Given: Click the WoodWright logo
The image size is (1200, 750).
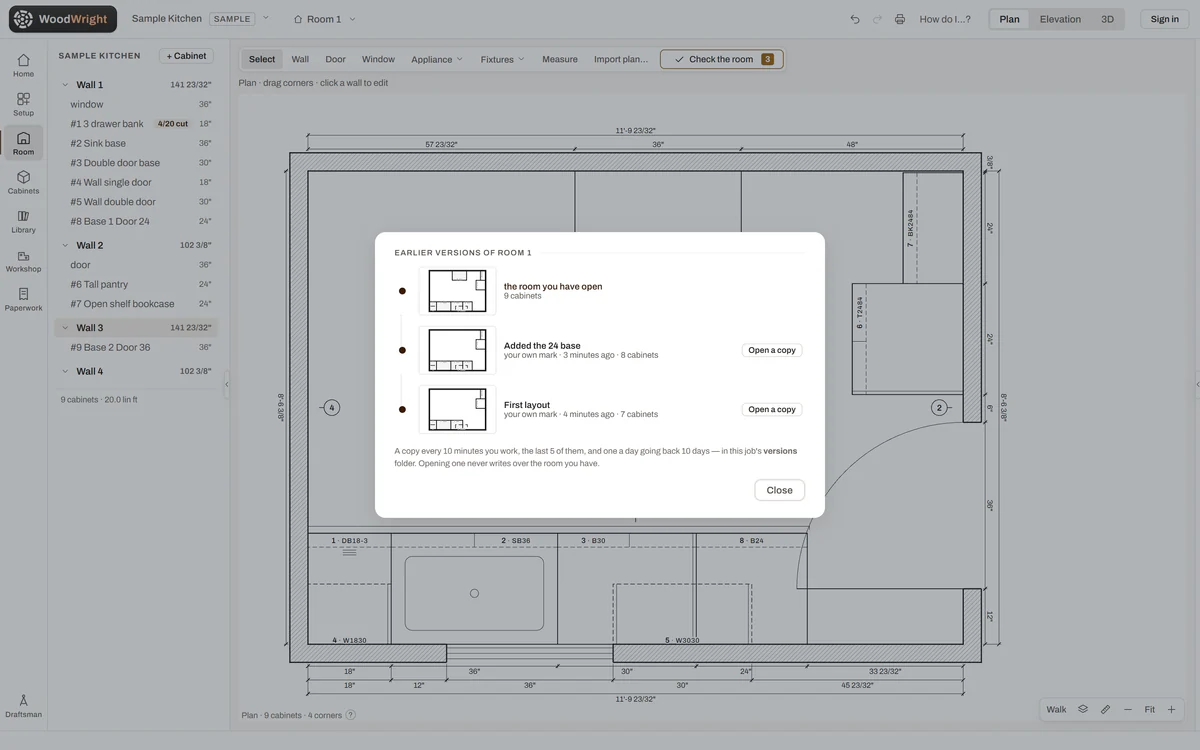Looking at the screenshot, I should click(63, 19).
